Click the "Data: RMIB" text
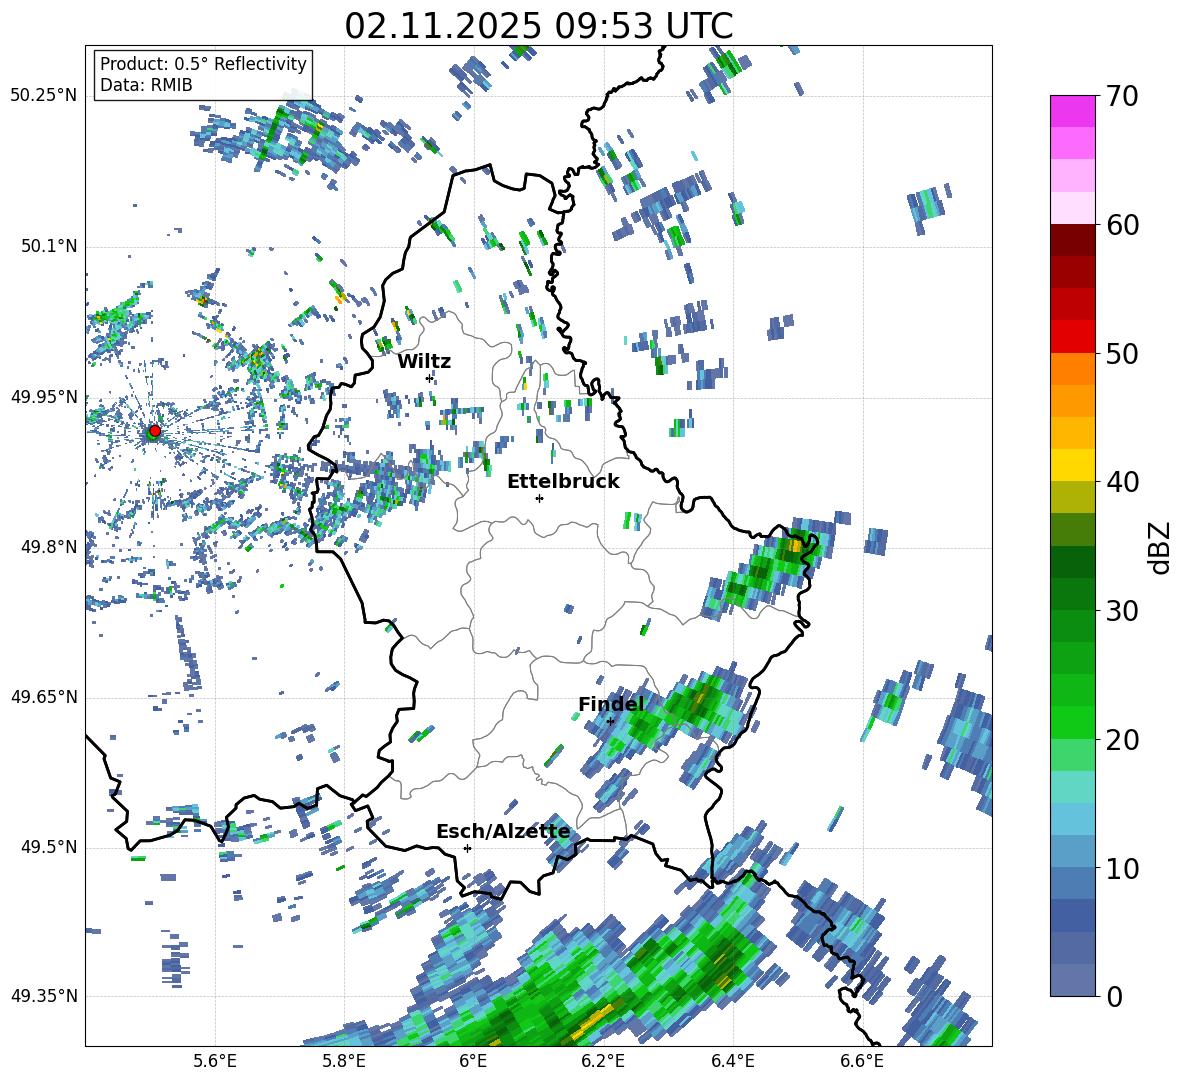This screenshot has height=1081, width=1184. (x=146, y=85)
